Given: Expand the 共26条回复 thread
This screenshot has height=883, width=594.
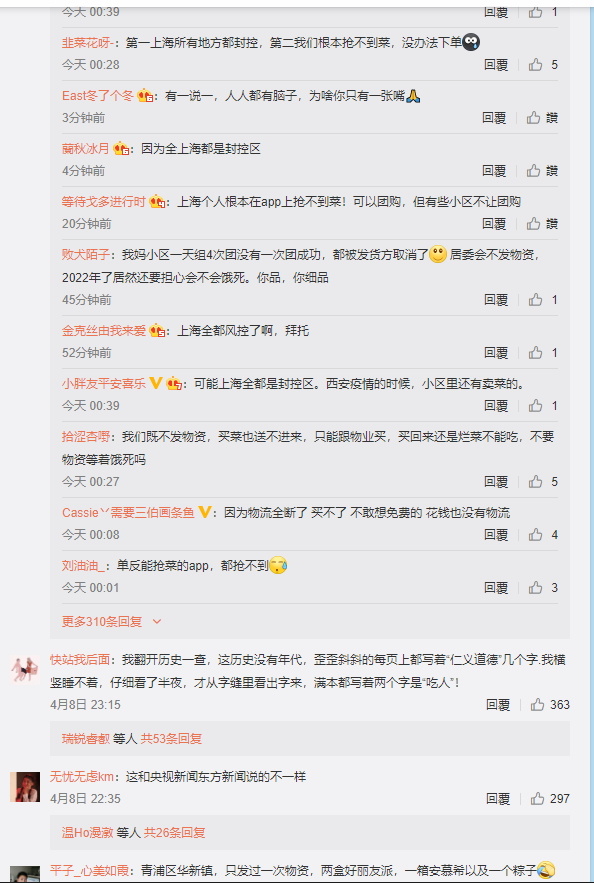Looking at the screenshot, I should [x=175, y=832].
